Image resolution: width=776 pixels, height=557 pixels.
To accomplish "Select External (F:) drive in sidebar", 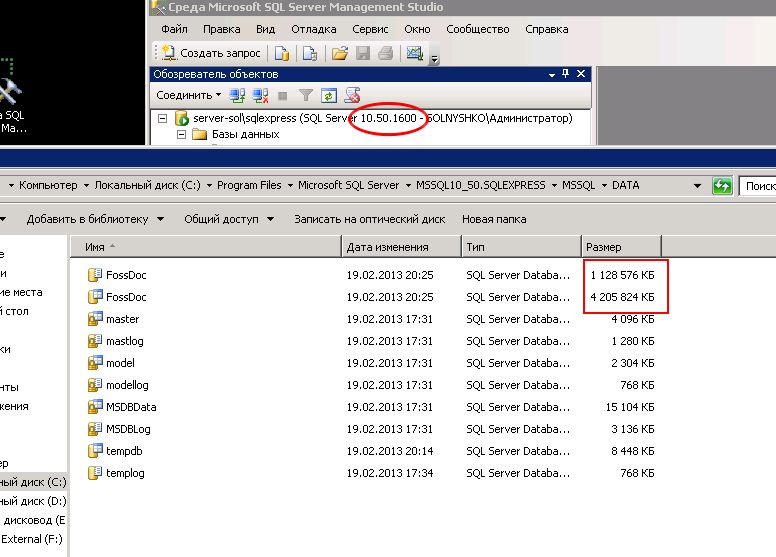I will pyautogui.click(x=32, y=539).
